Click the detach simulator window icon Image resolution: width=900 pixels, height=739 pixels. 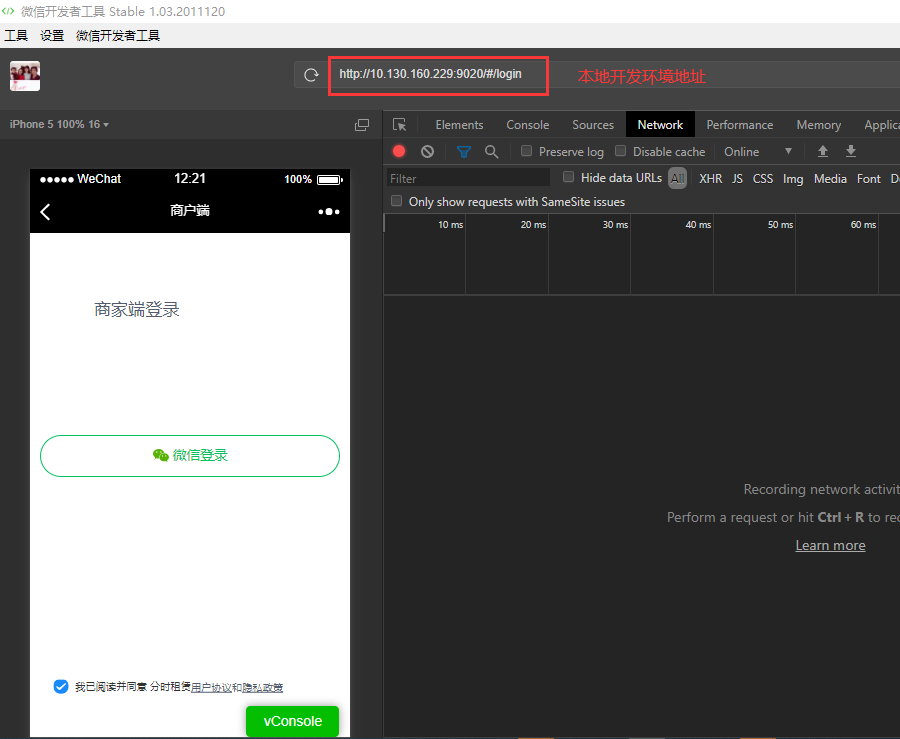pyautogui.click(x=362, y=125)
